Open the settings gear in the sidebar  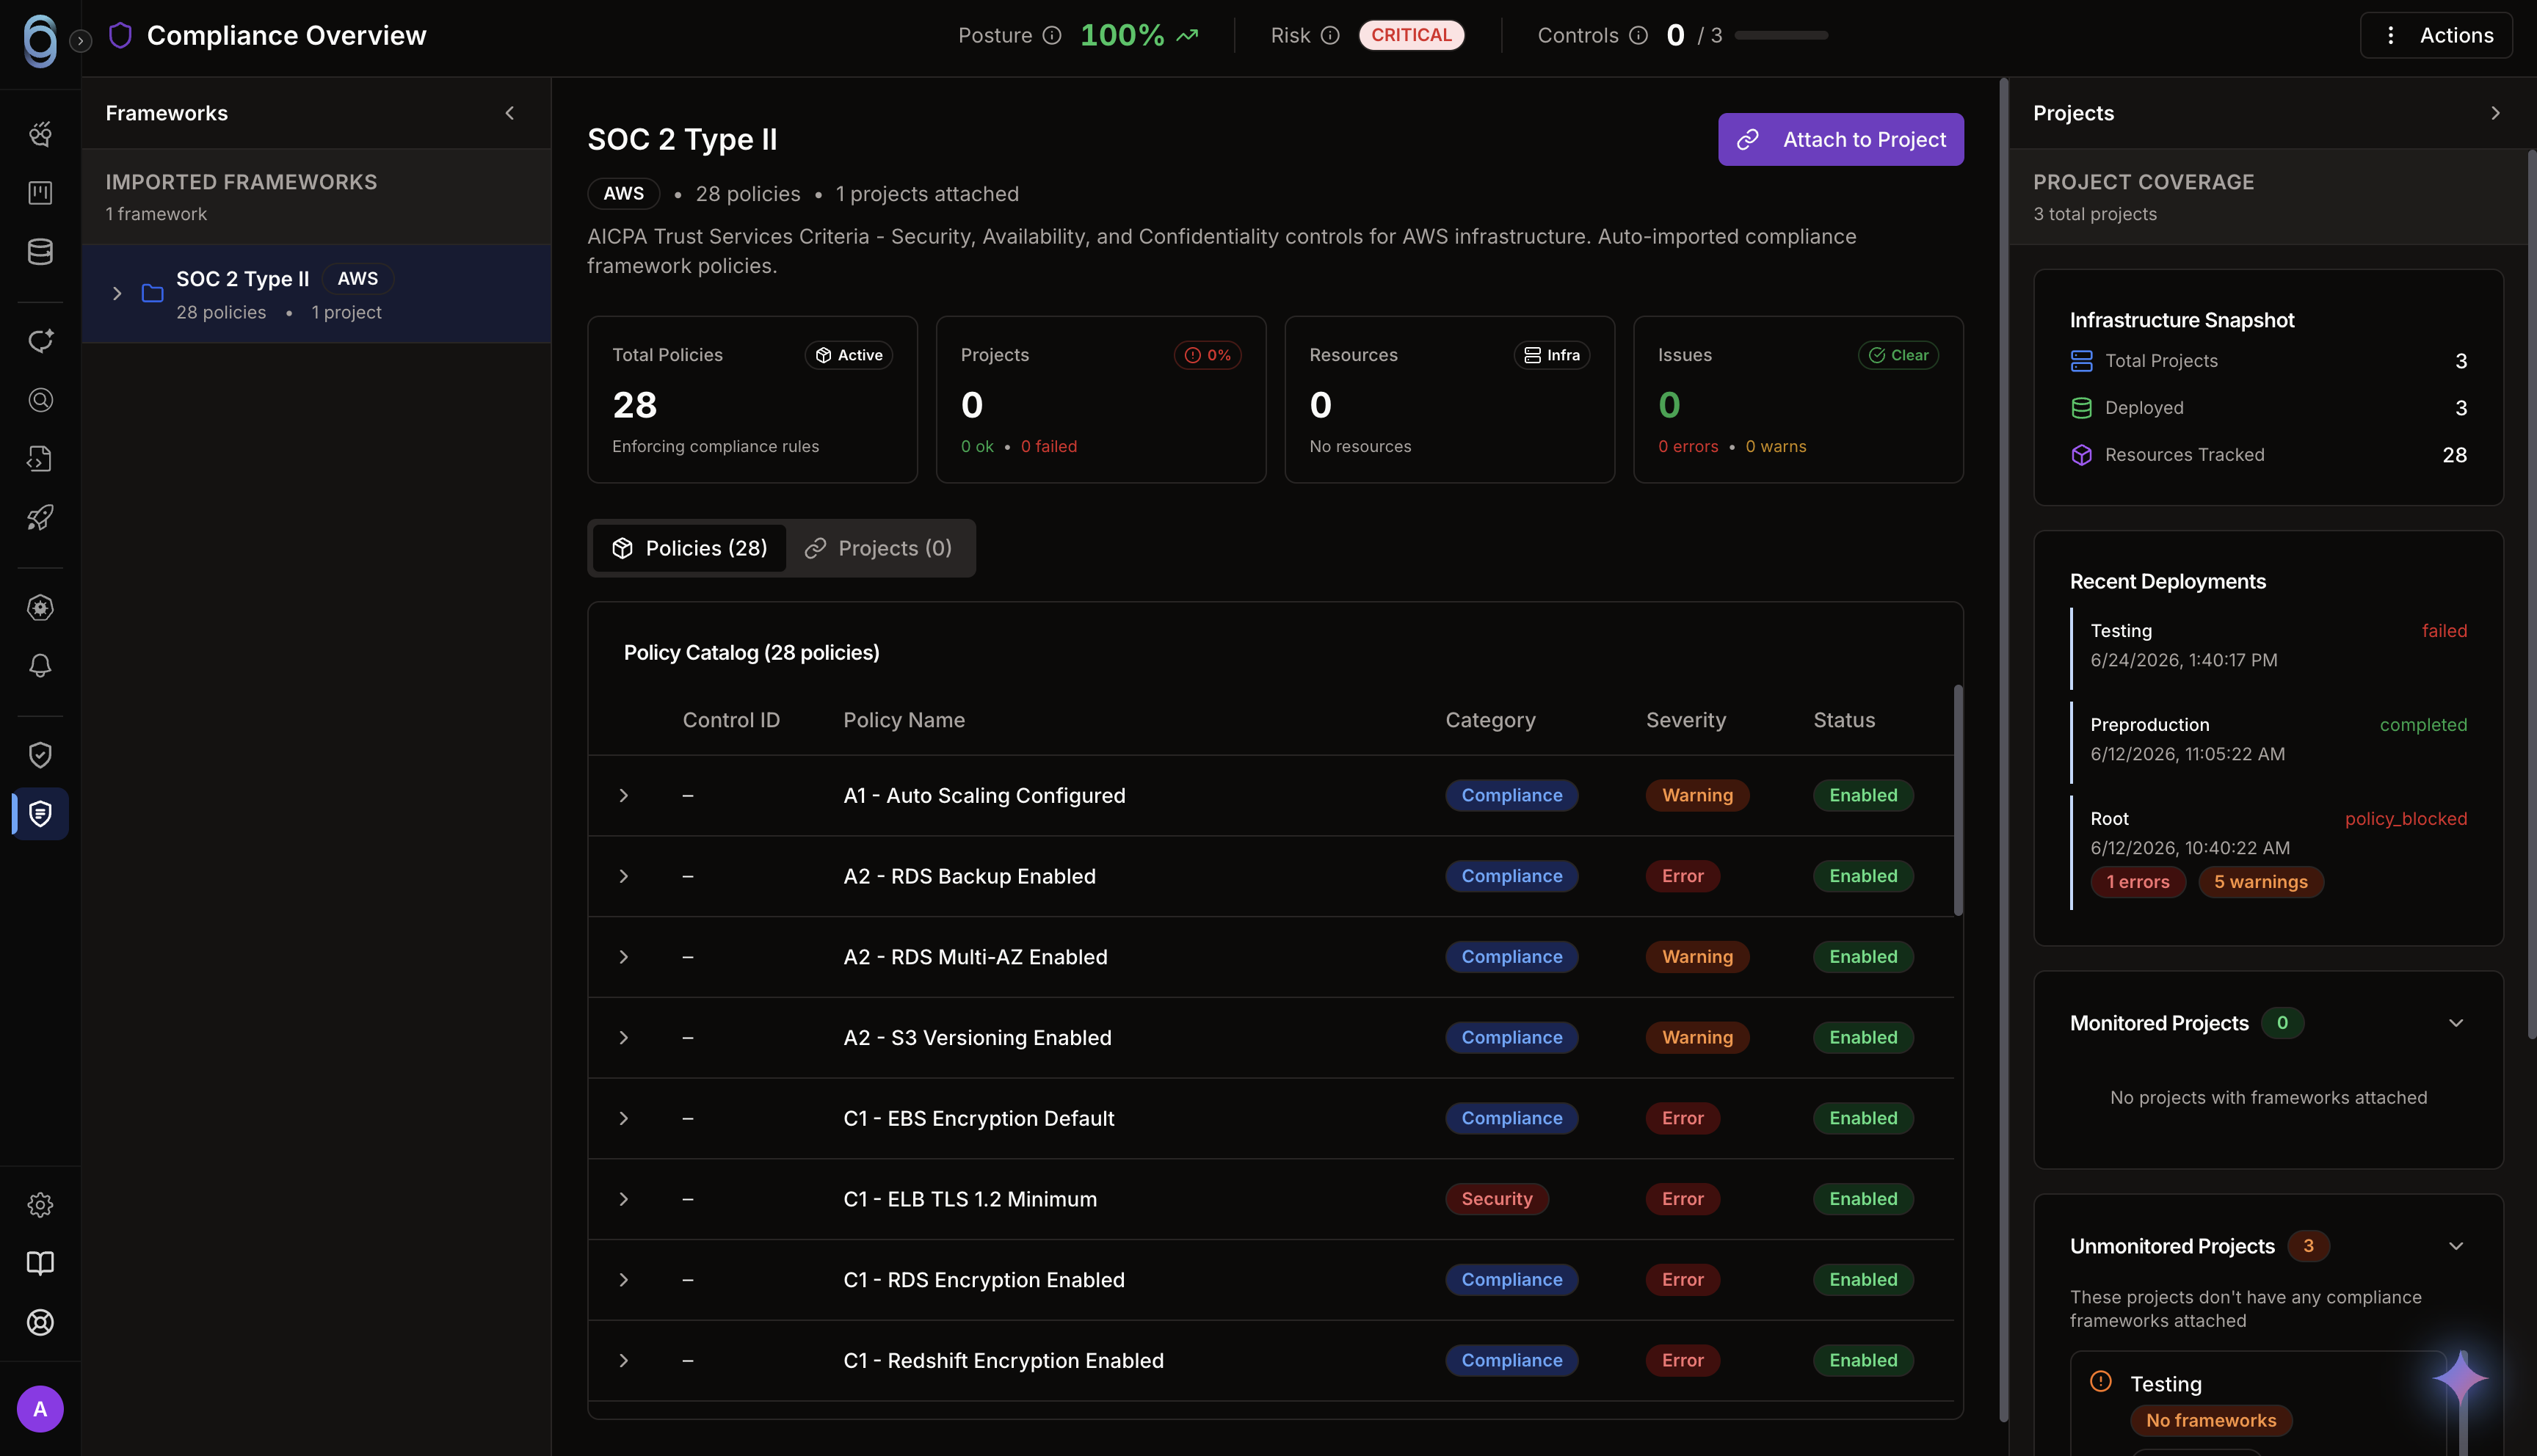pyautogui.click(x=40, y=1205)
